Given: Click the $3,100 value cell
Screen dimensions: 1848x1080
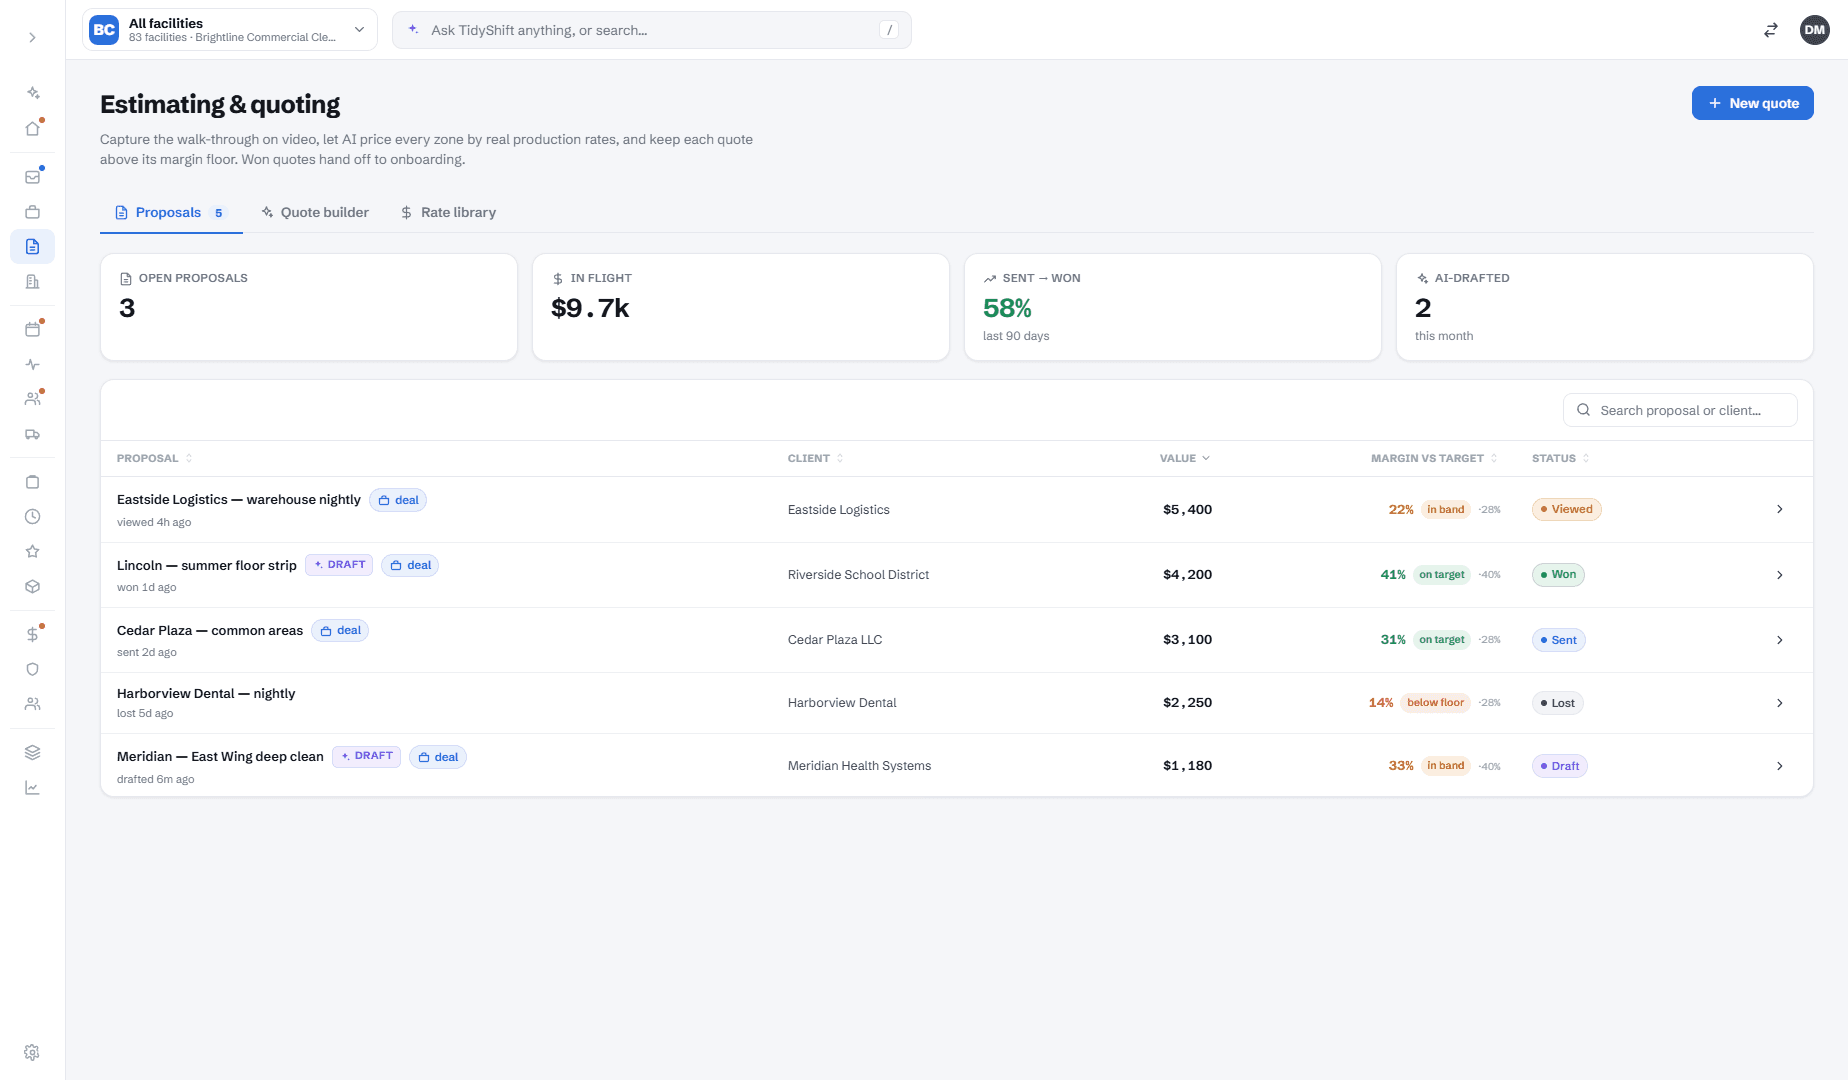Looking at the screenshot, I should tap(1187, 639).
